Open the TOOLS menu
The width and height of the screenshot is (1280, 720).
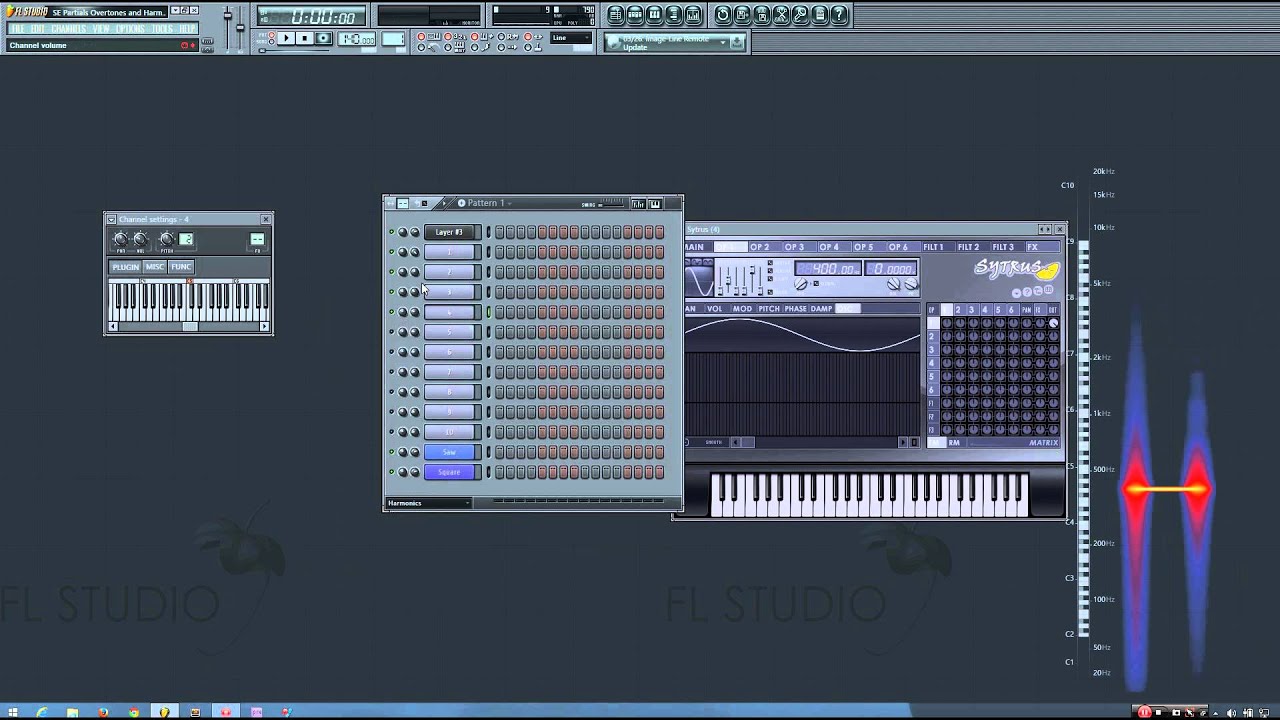coord(162,29)
